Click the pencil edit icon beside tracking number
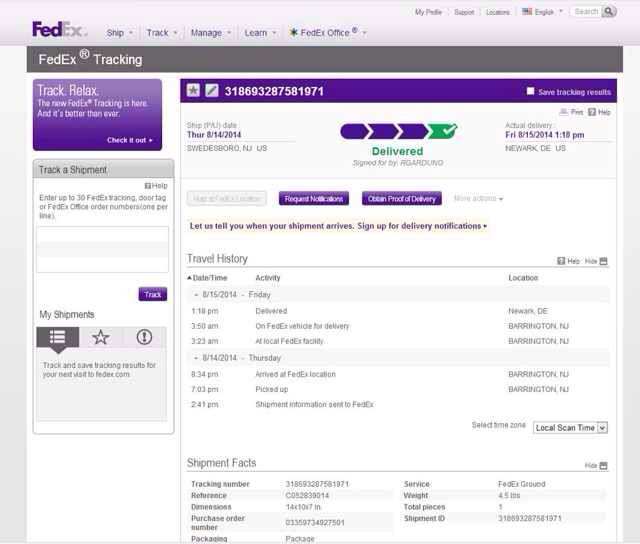Viewport: 640px width, 544px height. point(211,91)
